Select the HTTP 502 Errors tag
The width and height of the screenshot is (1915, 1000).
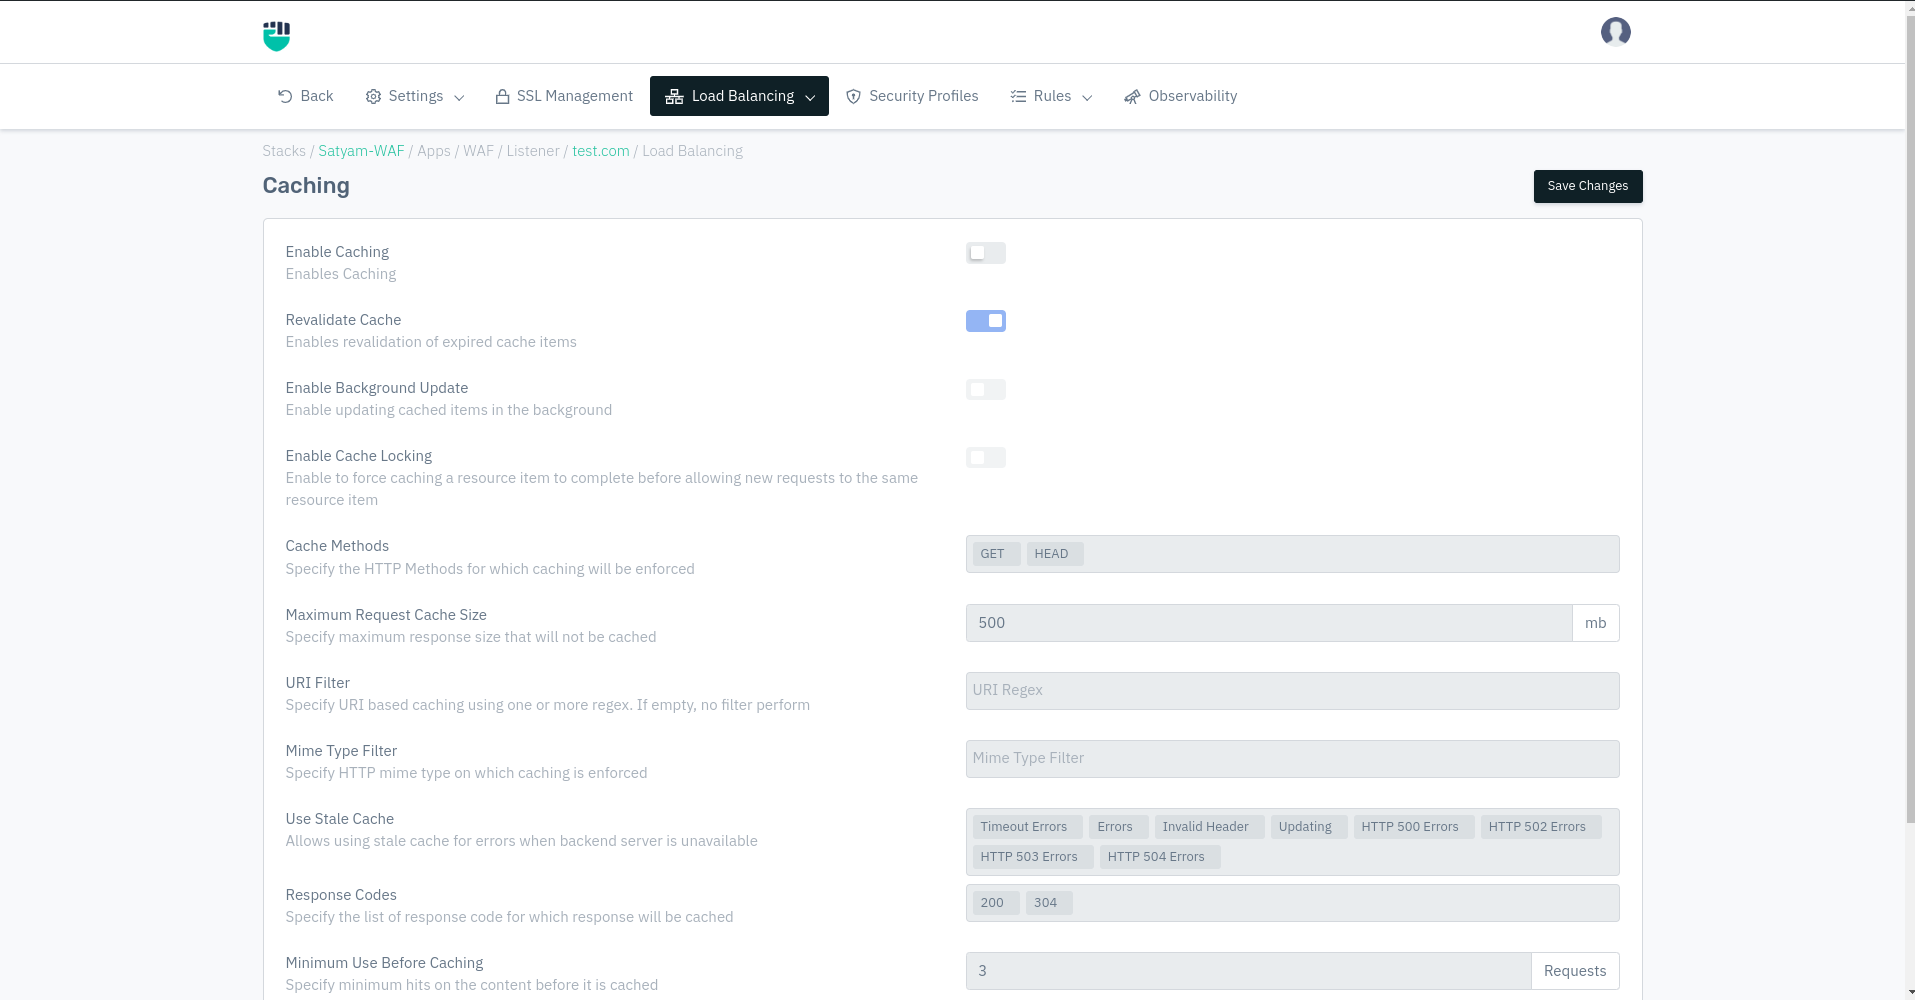click(1541, 827)
